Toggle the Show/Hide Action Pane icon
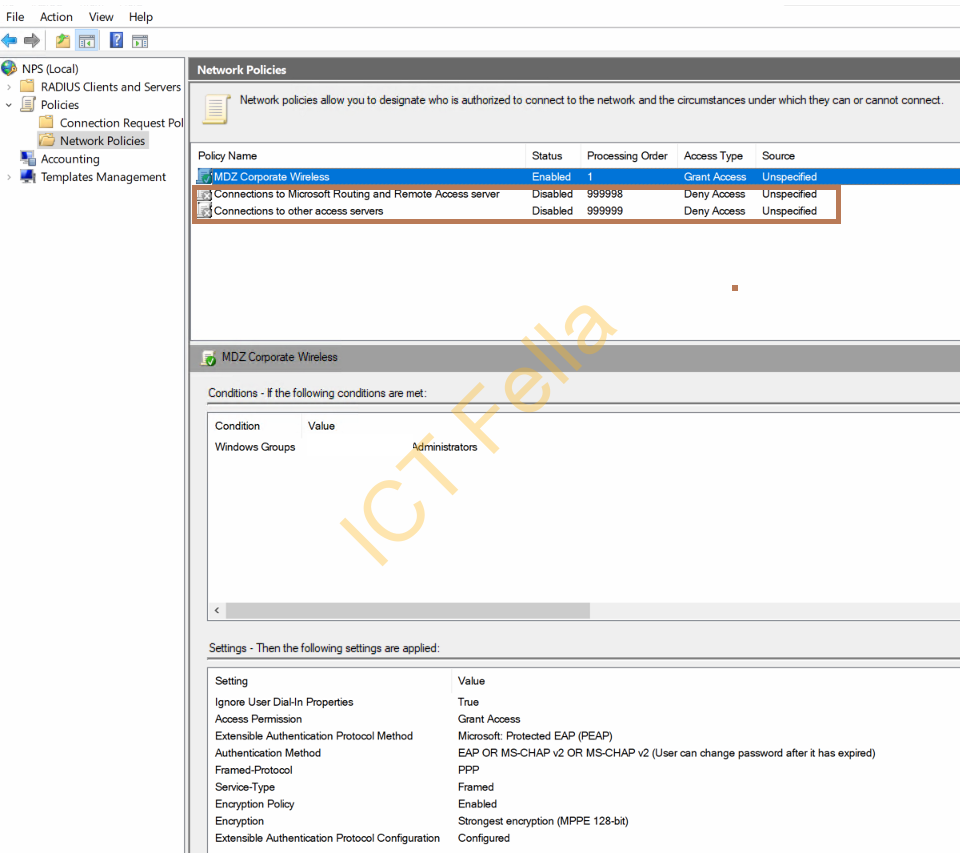The width and height of the screenshot is (960, 853). click(140, 41)
